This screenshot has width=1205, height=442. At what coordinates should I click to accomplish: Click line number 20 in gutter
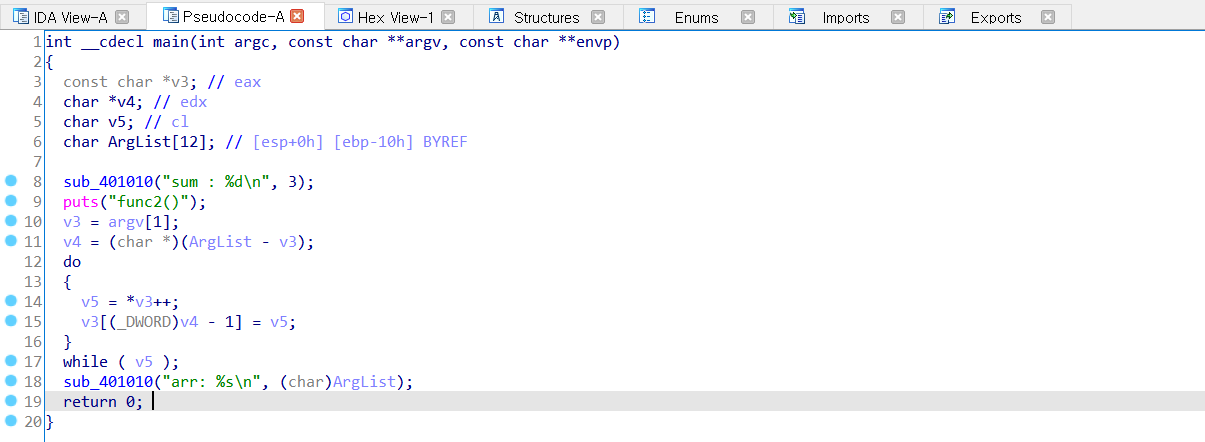32,422
